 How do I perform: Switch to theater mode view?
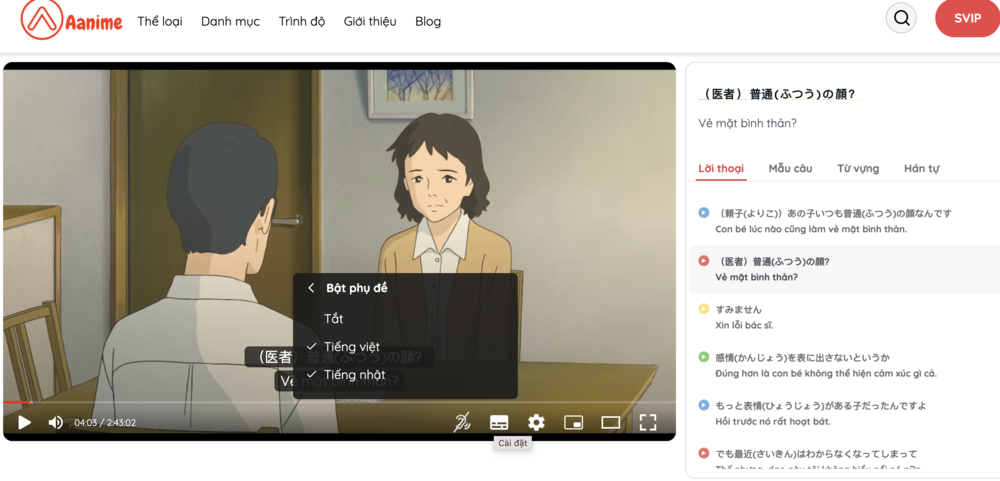610,422
